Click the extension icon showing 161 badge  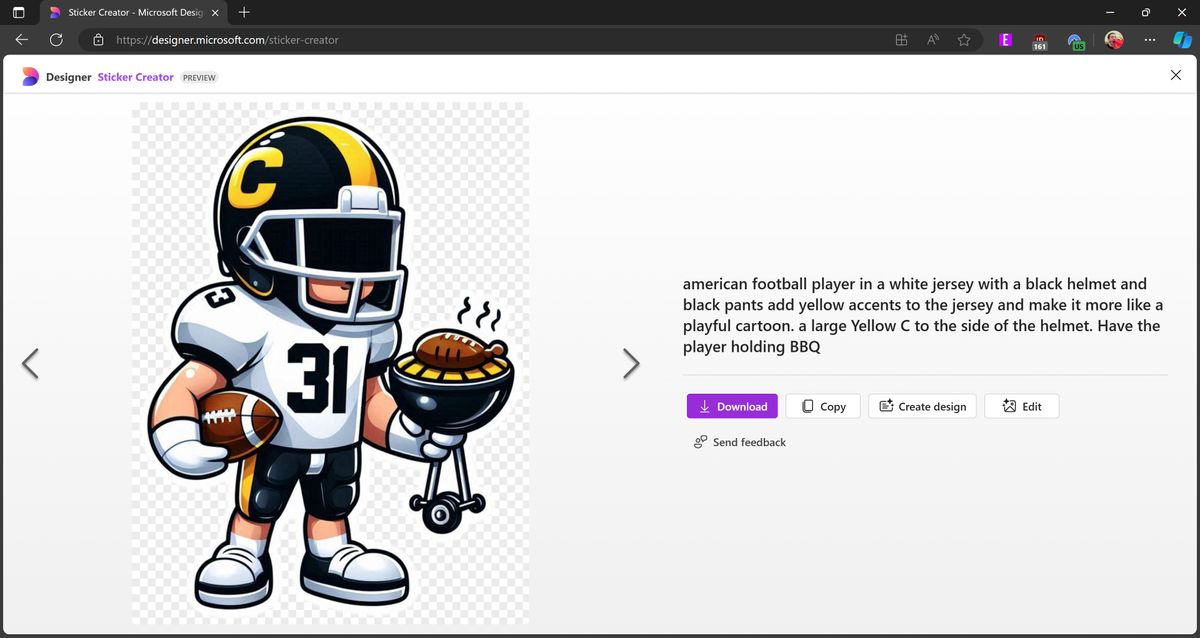[x=1040, y=40]
